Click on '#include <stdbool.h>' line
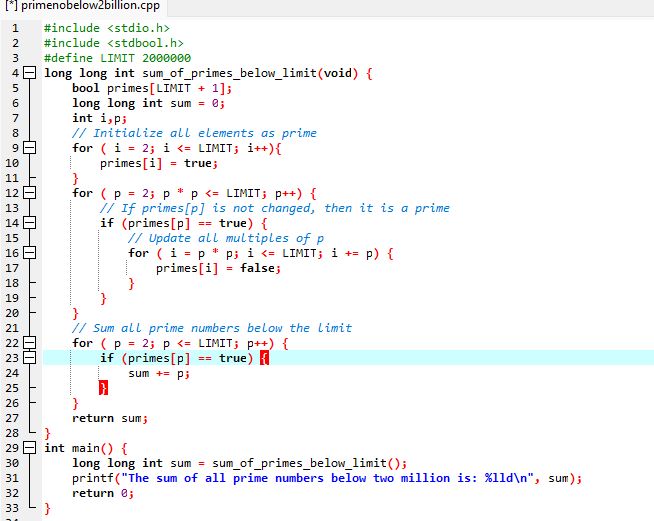 point(113,43)
